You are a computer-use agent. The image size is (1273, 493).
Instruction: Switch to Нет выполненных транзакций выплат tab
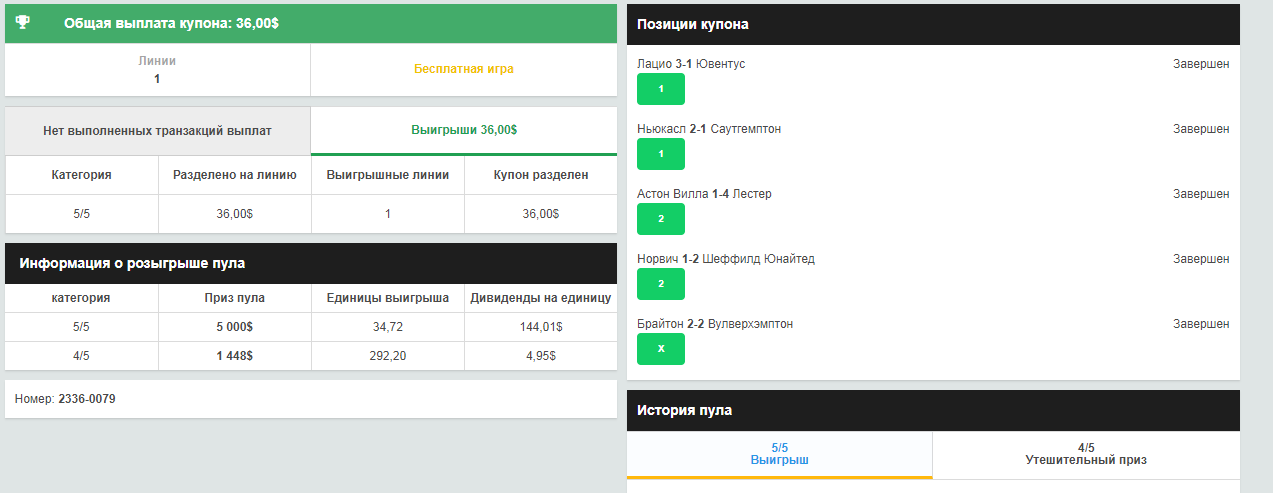tap(158, 130)
